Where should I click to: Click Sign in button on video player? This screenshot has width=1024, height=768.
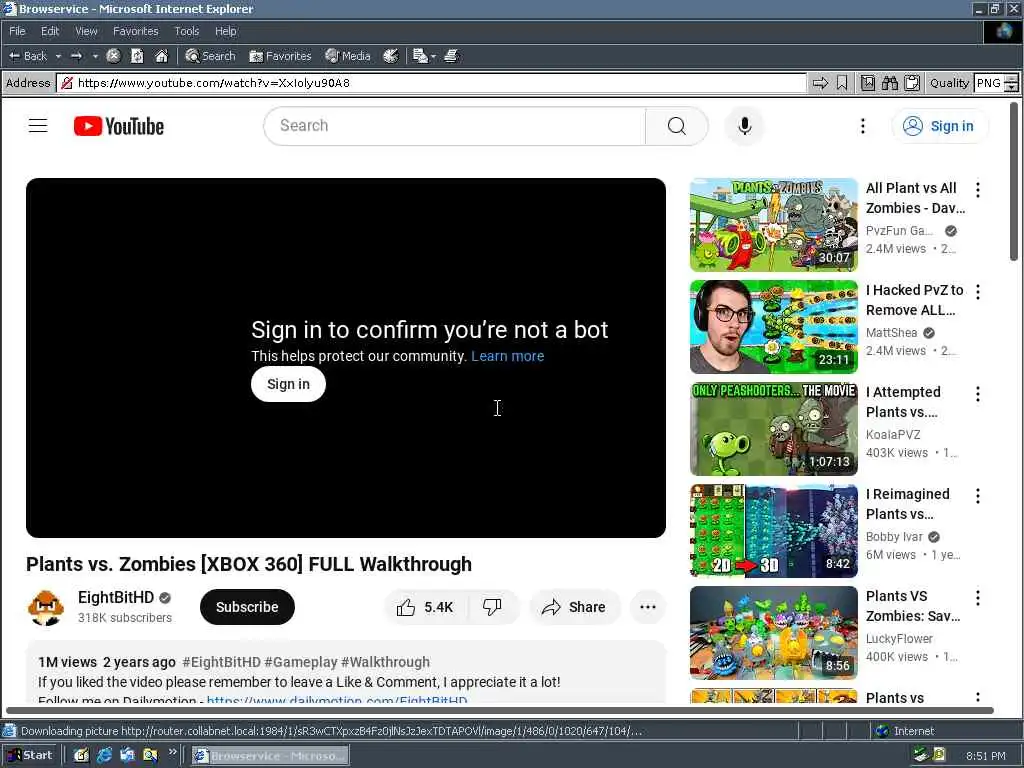[x=288, y=384]
